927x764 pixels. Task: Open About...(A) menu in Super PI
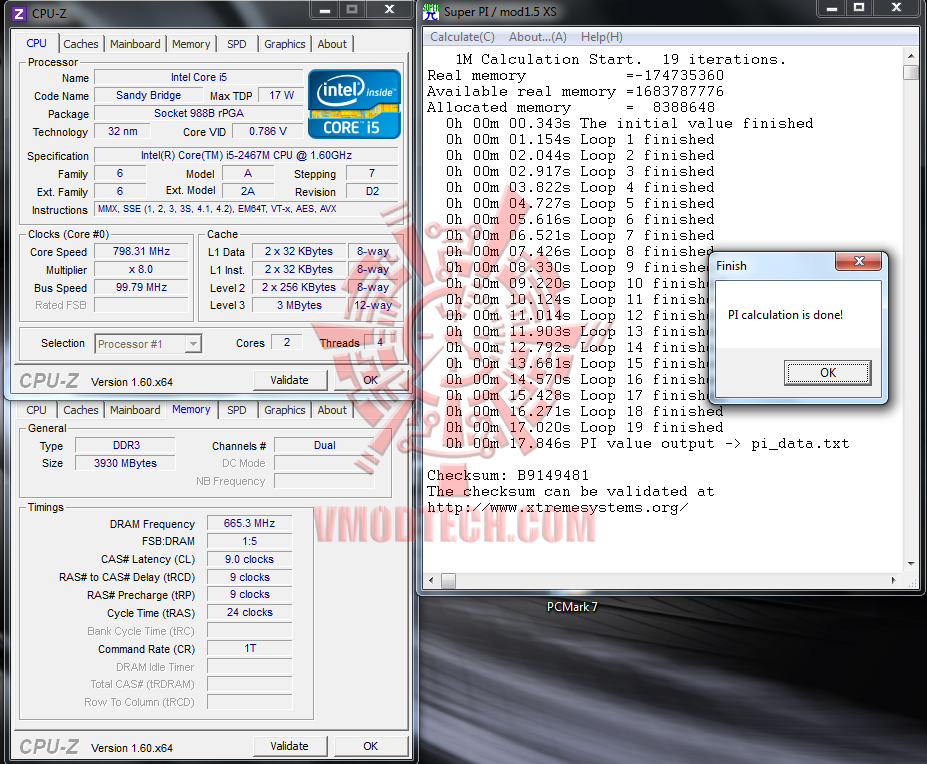point(537,37)
